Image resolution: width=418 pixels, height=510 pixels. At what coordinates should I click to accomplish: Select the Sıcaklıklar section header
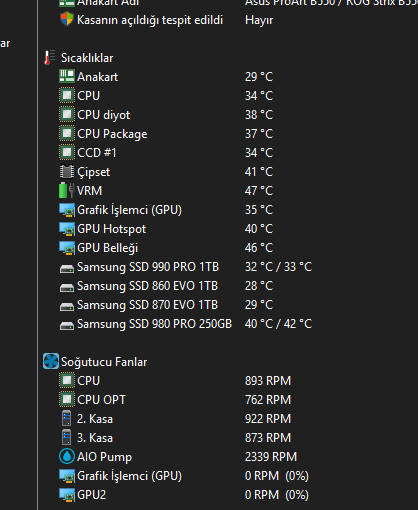(x=87, y=58)
